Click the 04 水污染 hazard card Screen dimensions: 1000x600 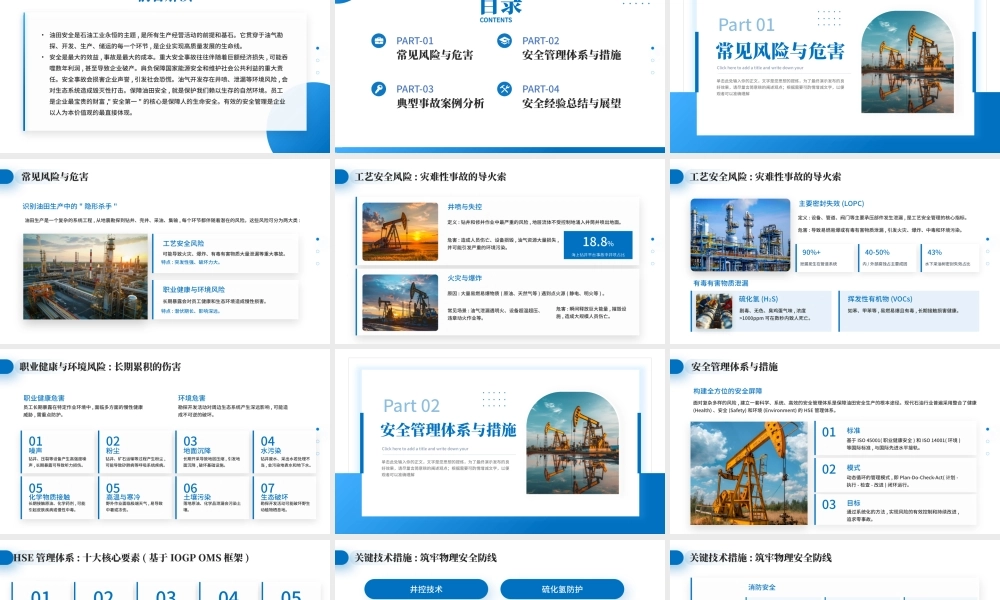(x=286, y=452)
